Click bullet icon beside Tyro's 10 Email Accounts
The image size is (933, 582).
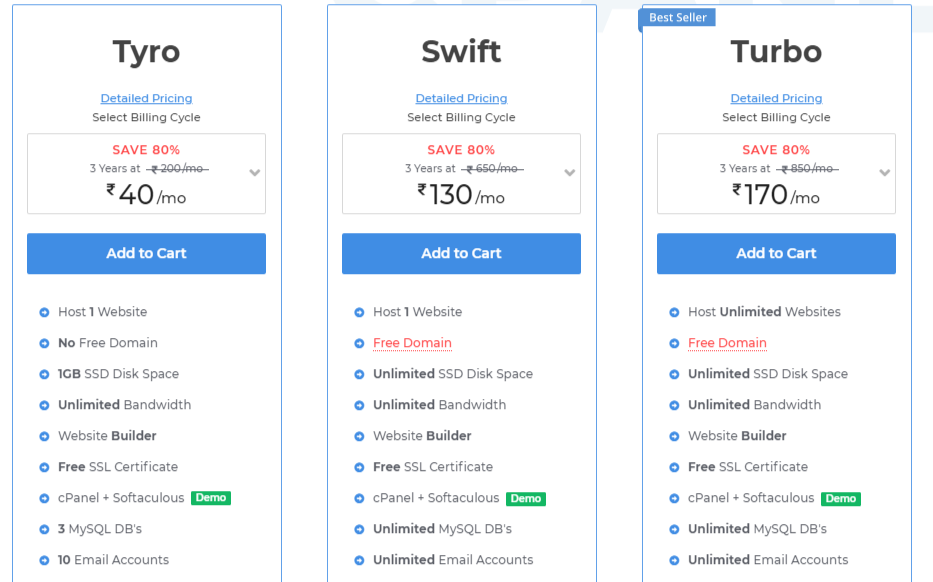click(x=44, y=560)
